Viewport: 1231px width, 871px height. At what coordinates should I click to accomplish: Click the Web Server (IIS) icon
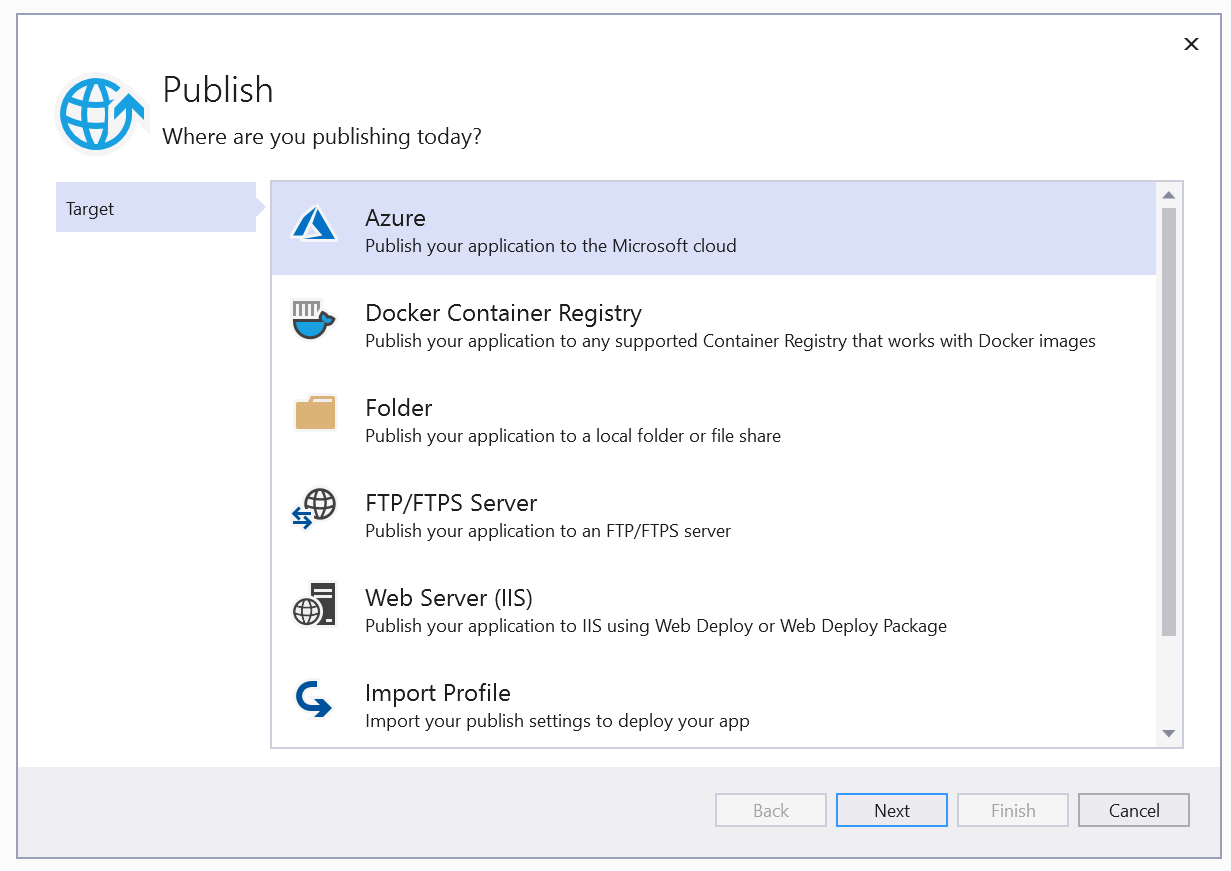(x=313, y=604)
